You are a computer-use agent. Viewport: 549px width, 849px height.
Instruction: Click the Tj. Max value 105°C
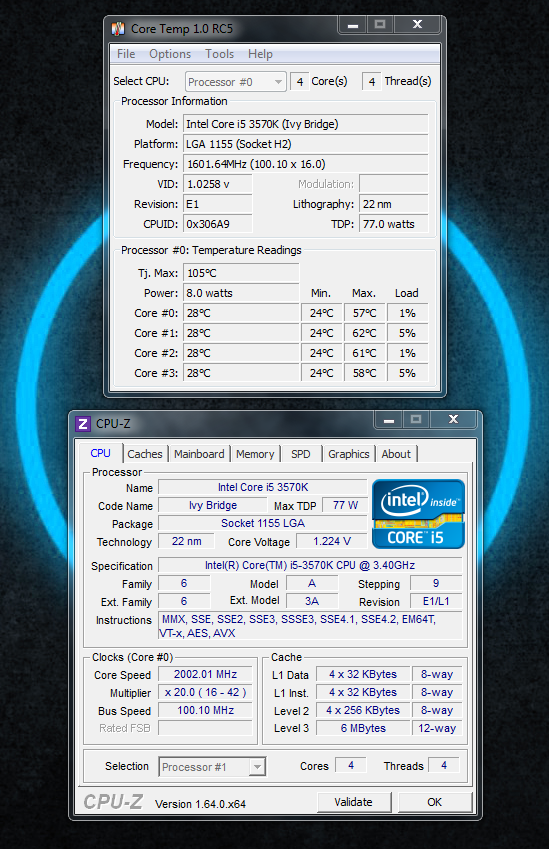point(241,273)
